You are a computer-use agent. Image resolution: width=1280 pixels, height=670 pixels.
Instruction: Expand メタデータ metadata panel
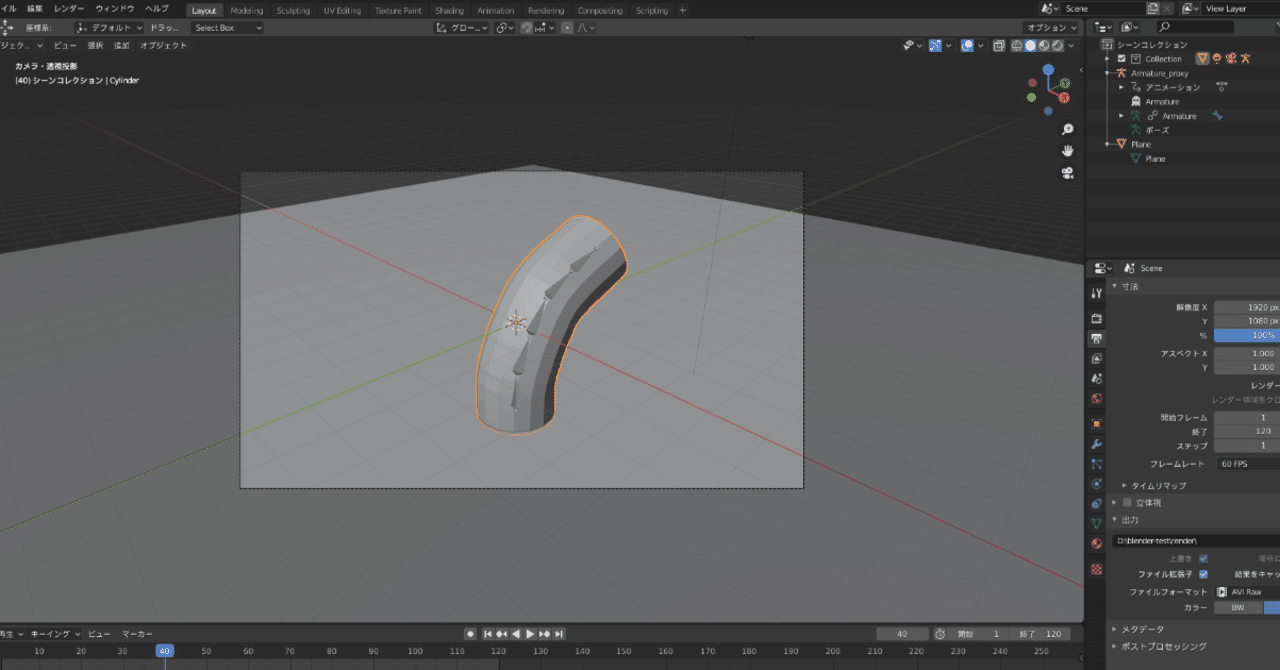point(1115,629)
